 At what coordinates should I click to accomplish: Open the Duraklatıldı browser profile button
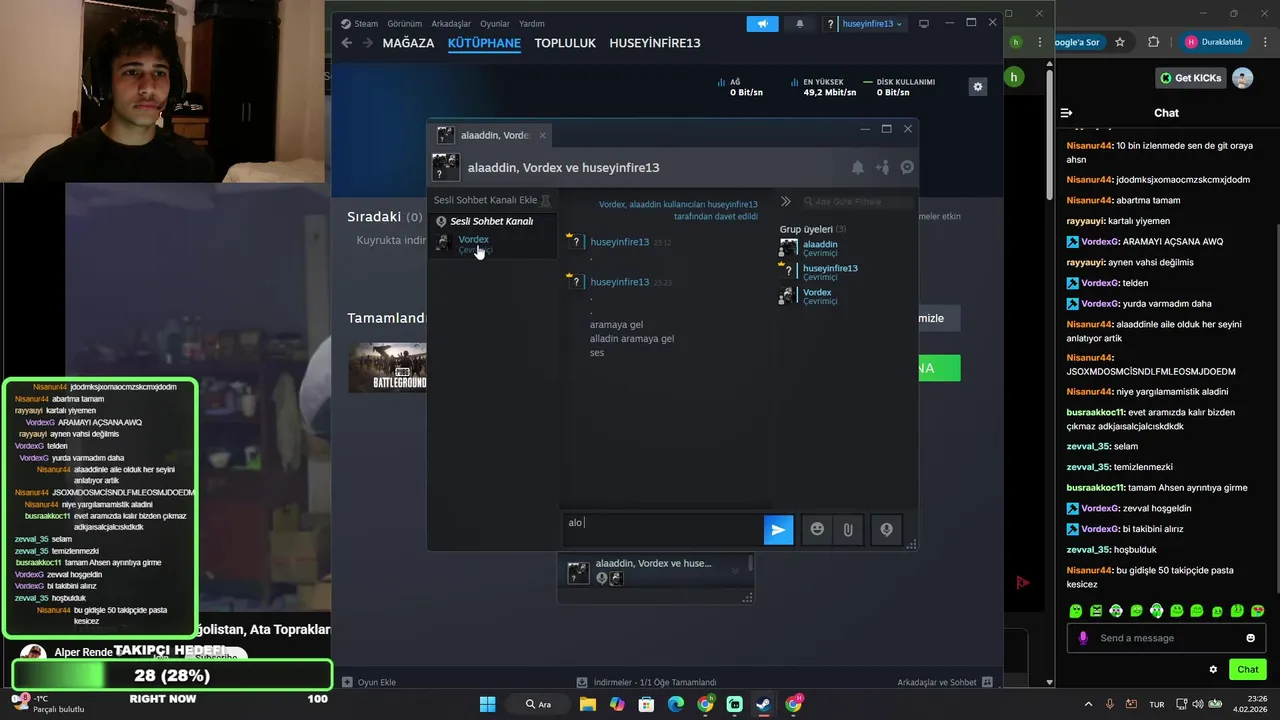pyautogui.click(x=1215, y=42)
